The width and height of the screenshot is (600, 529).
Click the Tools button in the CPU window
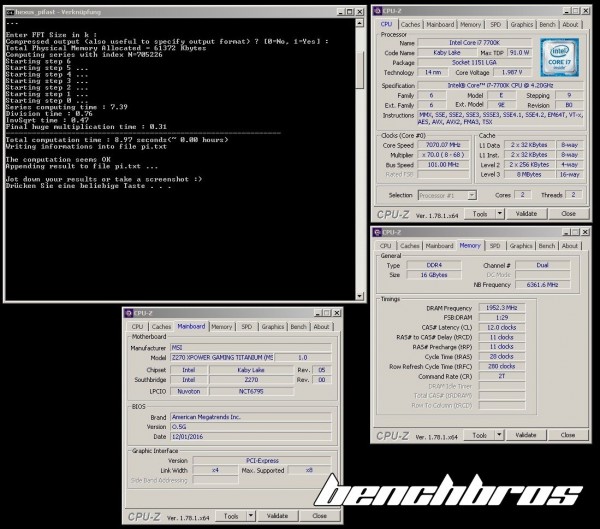480,214
